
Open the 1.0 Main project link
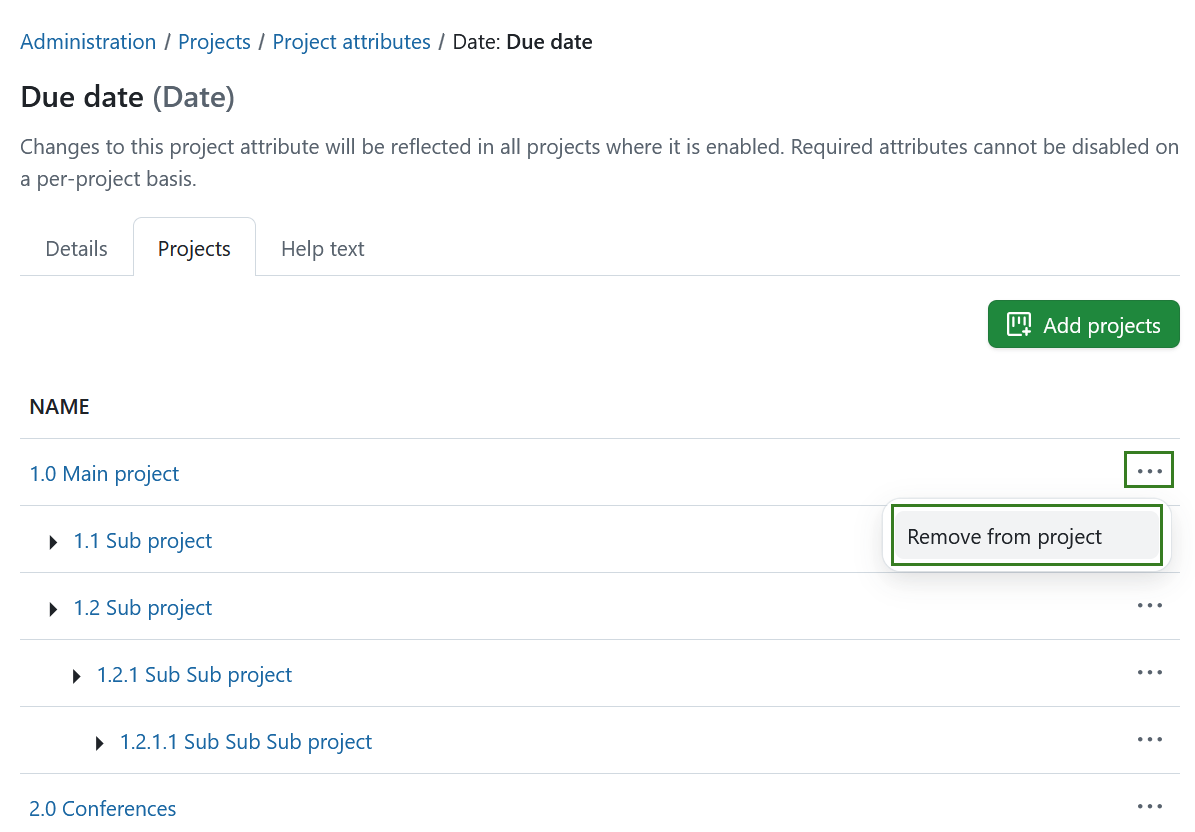(104, 473)
